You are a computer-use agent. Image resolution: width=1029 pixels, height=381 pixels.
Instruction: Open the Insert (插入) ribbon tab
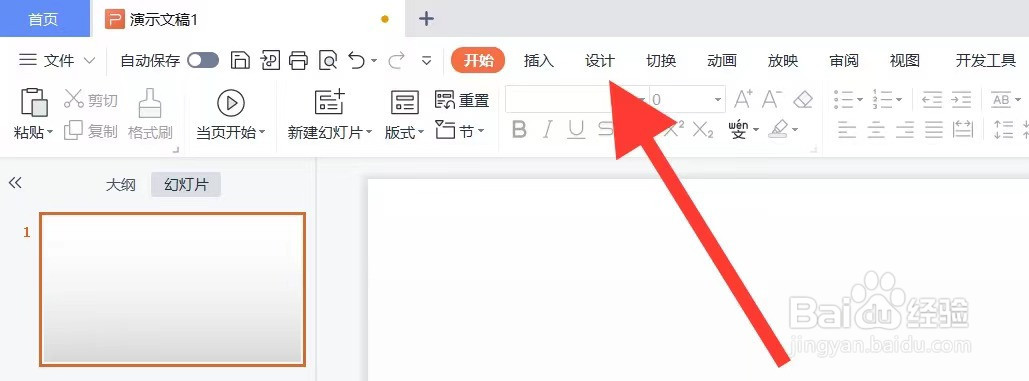(x=539, y=61)
